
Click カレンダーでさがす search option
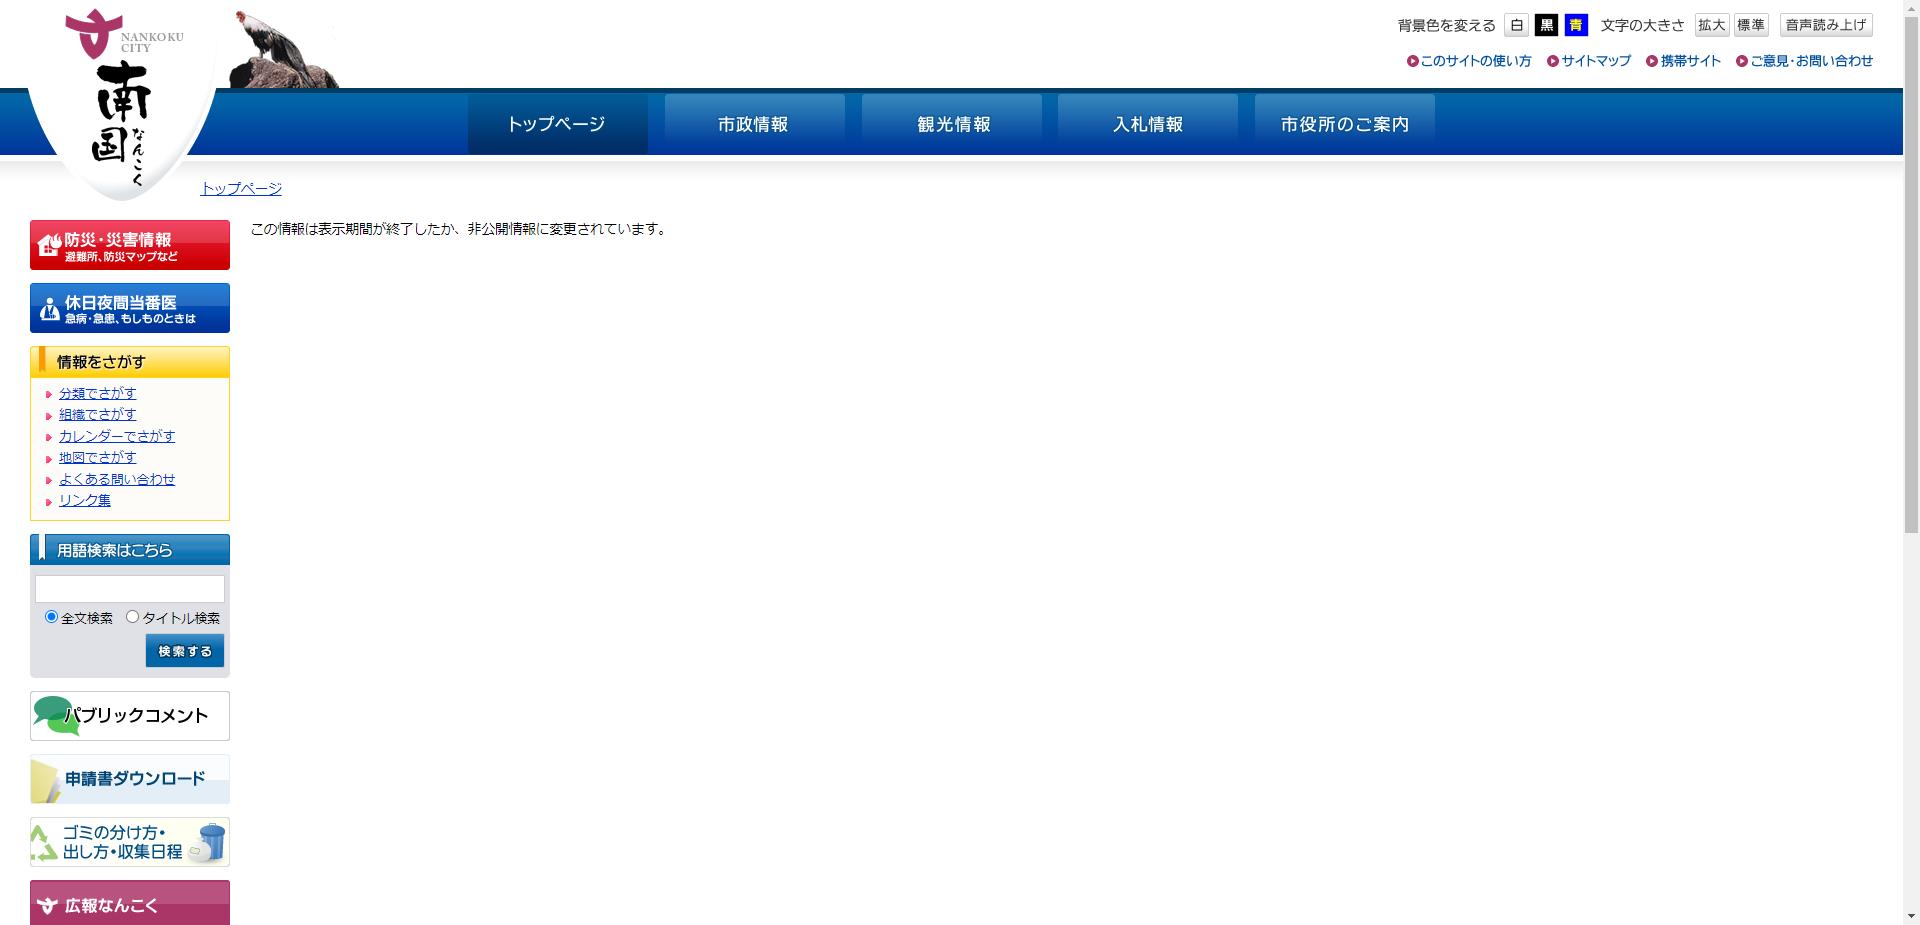[x=116, y=436]
